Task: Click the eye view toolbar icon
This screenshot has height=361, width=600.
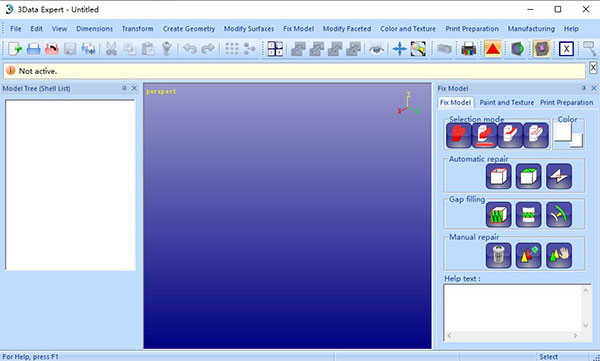Action: pyautogui.click(x=377, y=49)
